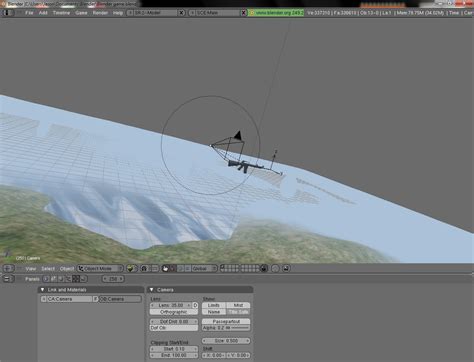Select the Editing context icon in Panels
Image resolution: width=474 pixels, height=362 pixels.
pos(76,279)
